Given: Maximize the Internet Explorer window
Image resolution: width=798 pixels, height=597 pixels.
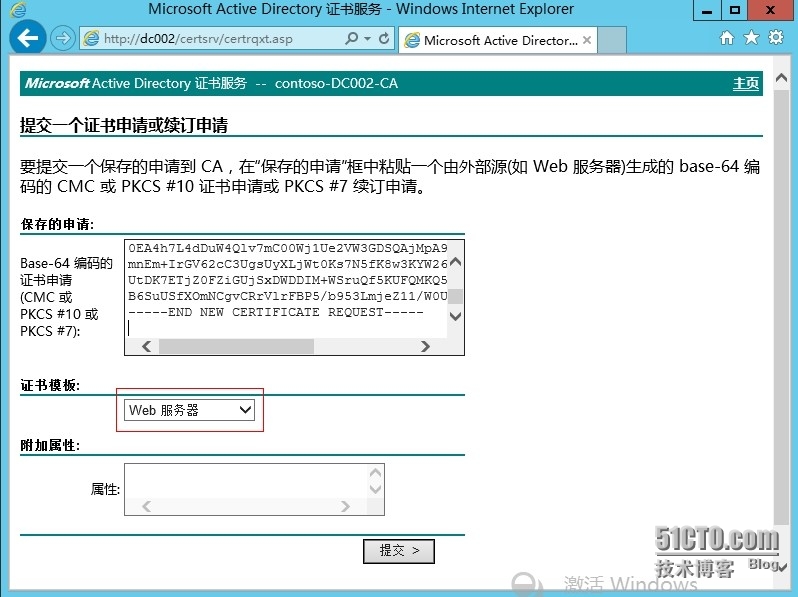Looking at the screenshot, I should (x=734, y=10).
